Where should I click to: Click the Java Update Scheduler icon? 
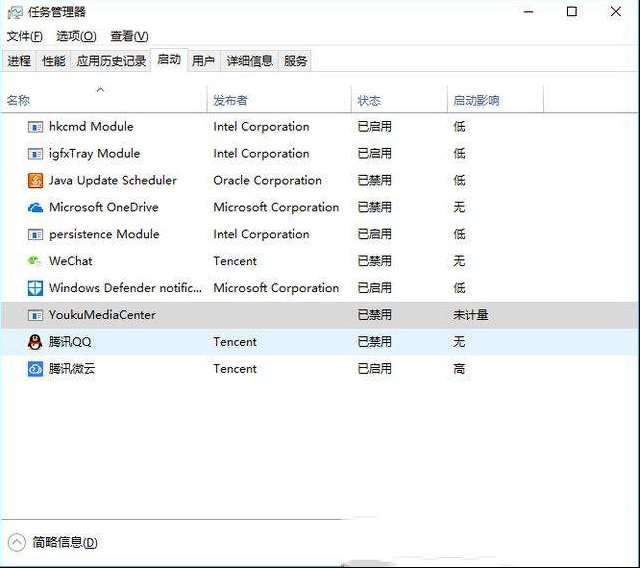(35, 181)
